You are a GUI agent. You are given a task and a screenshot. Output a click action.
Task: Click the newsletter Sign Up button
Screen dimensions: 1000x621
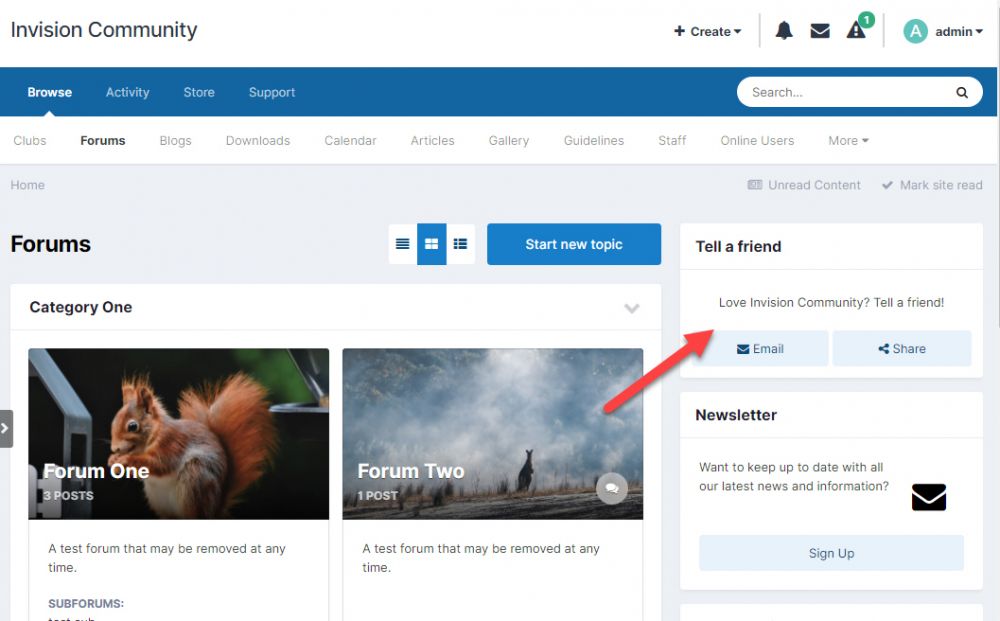coord(831,553)
